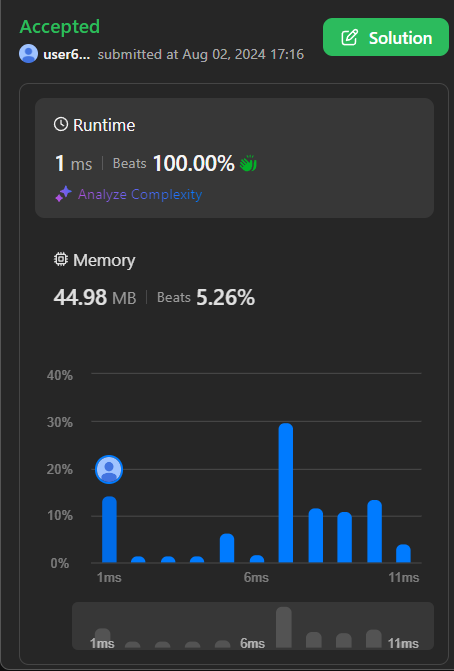
Task: Open the Analyze Complexity link
Action: 139,194
